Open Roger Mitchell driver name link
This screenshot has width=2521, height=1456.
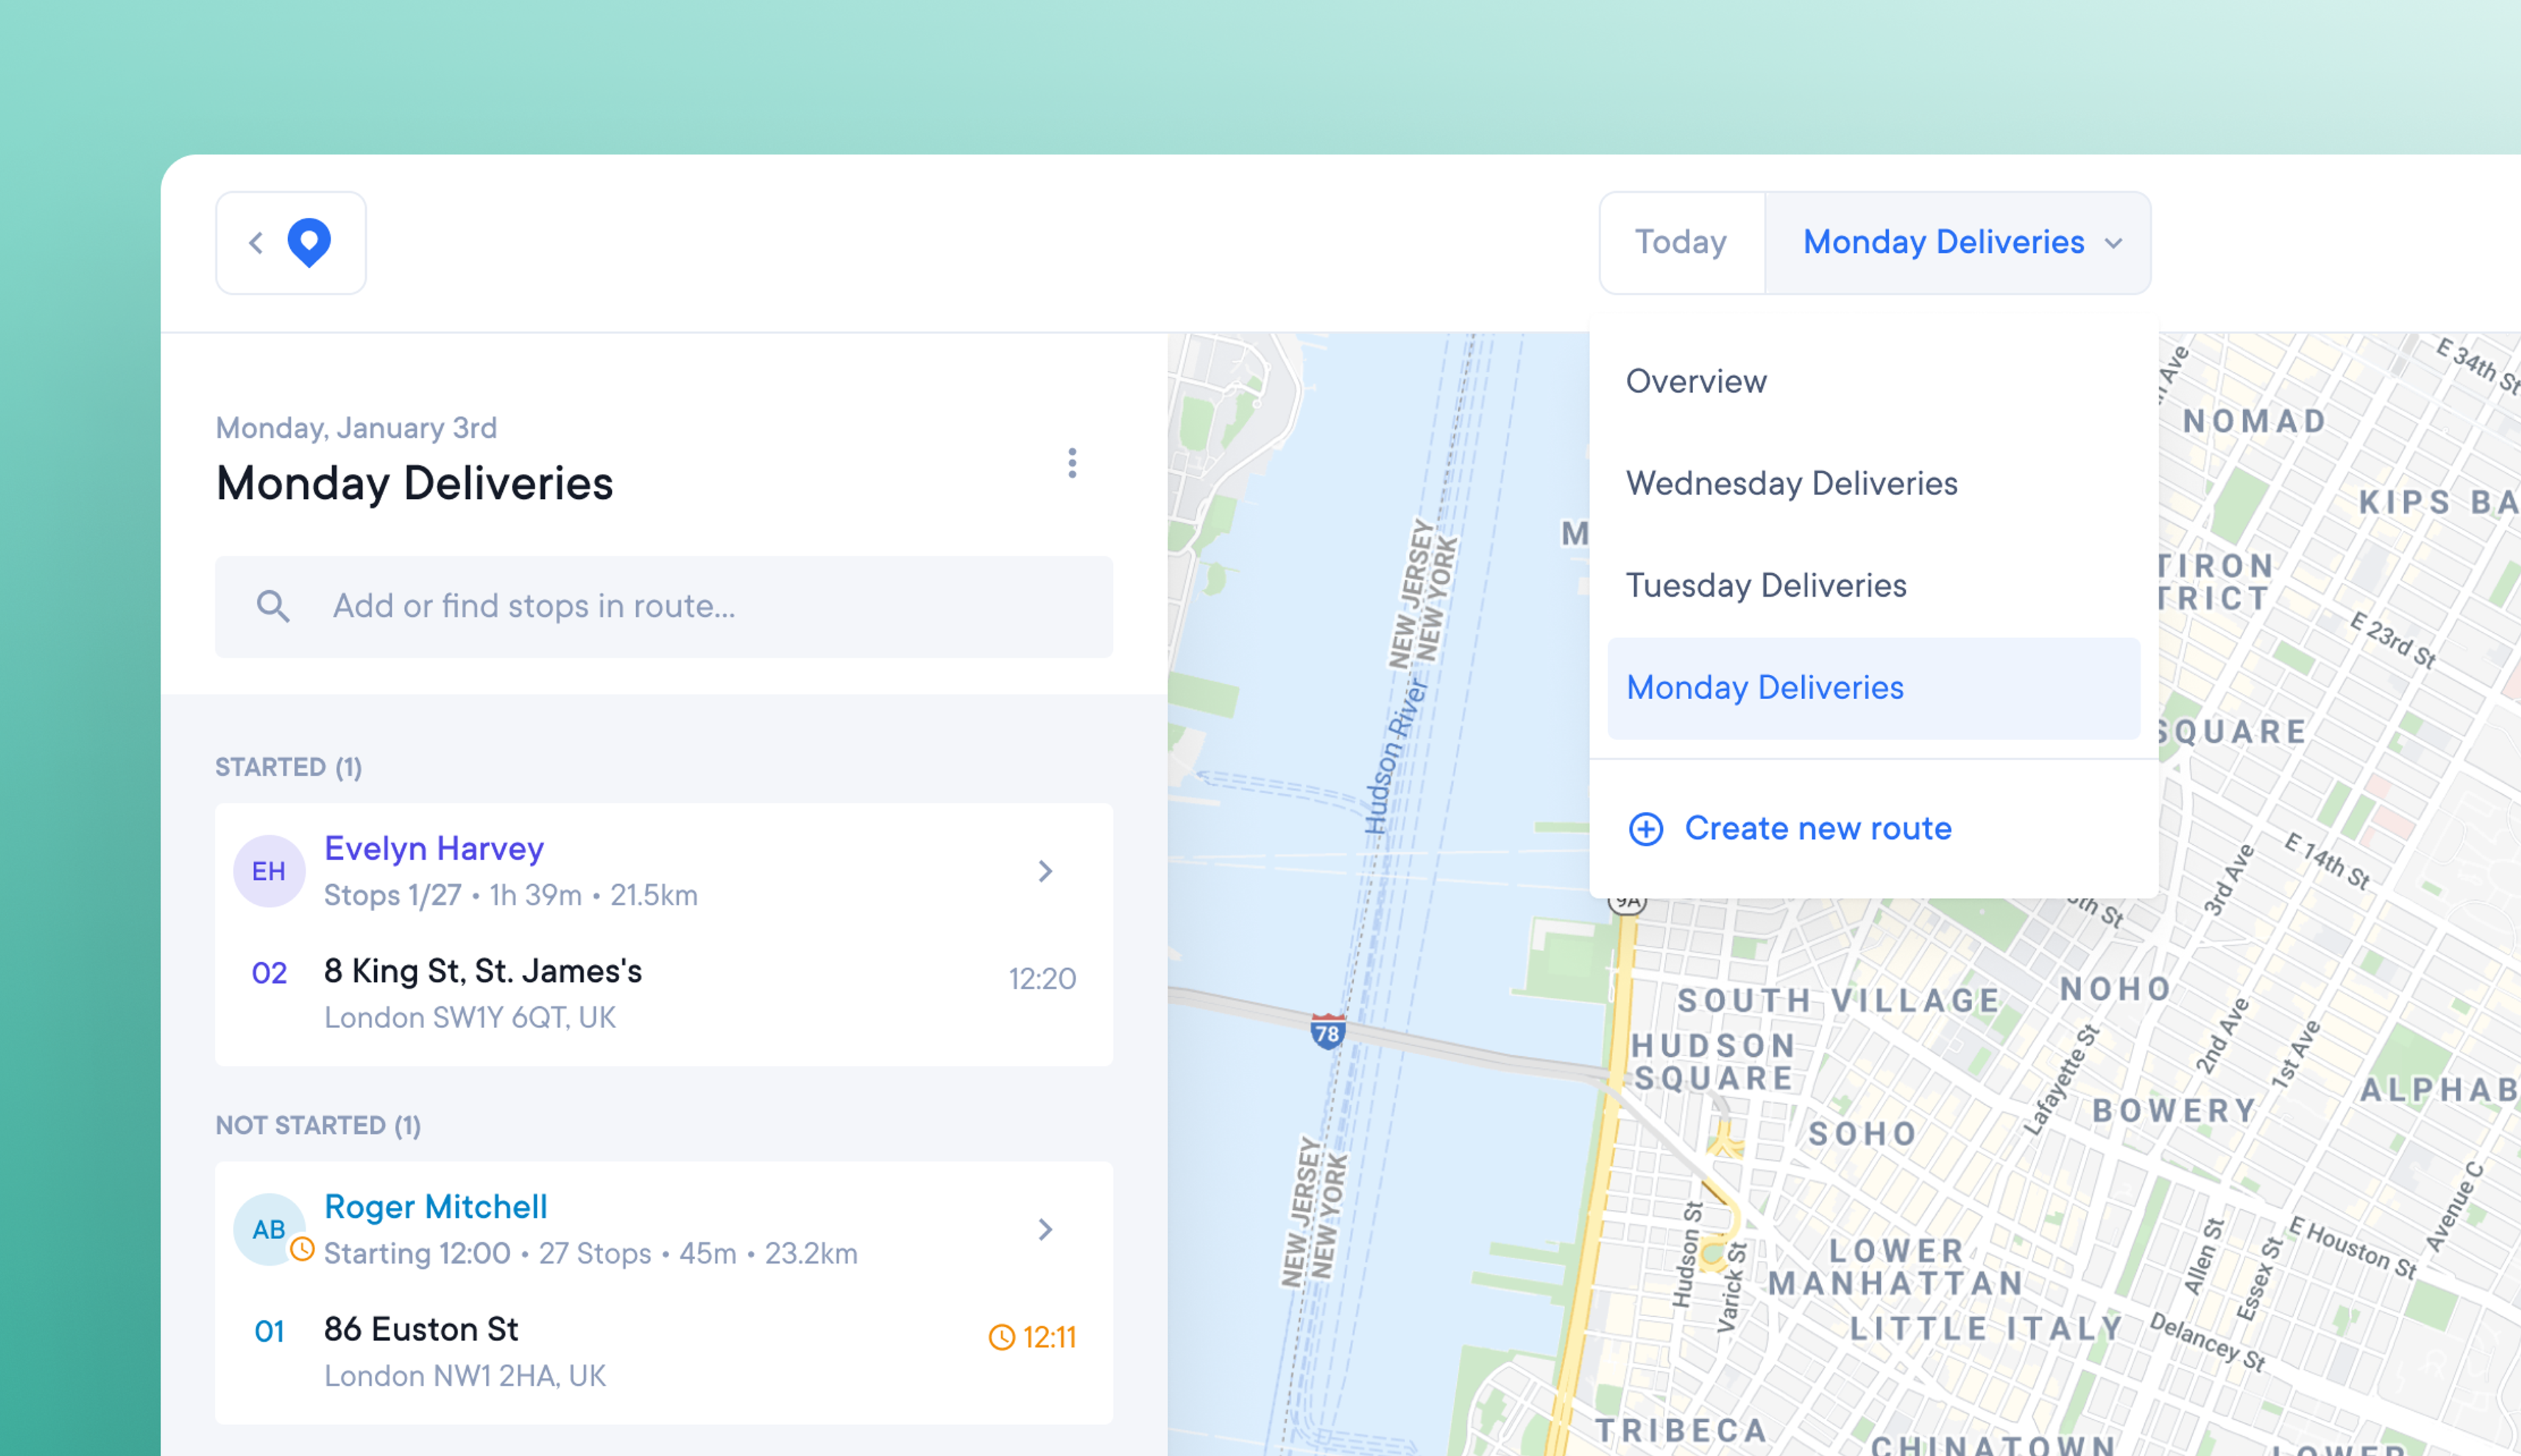pos(436,1206)
